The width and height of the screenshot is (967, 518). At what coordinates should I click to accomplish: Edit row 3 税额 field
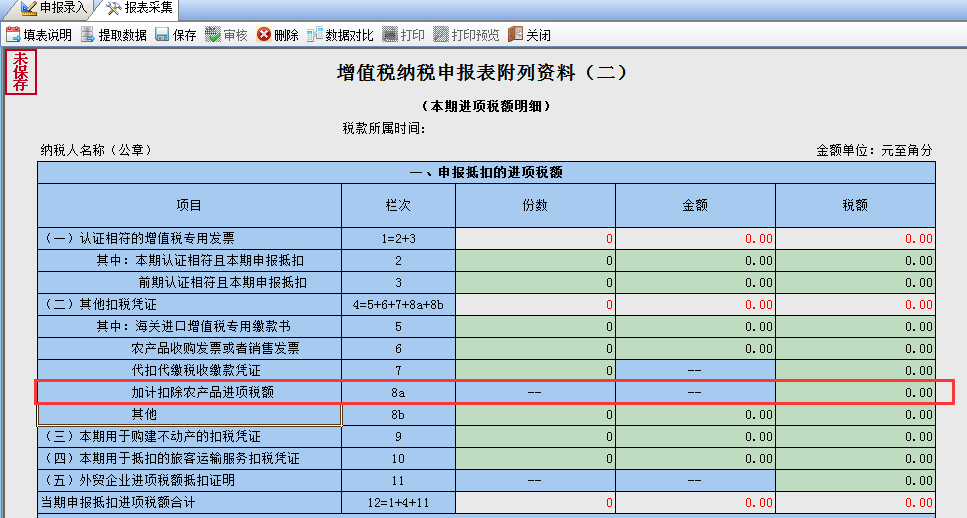(855, 283)
